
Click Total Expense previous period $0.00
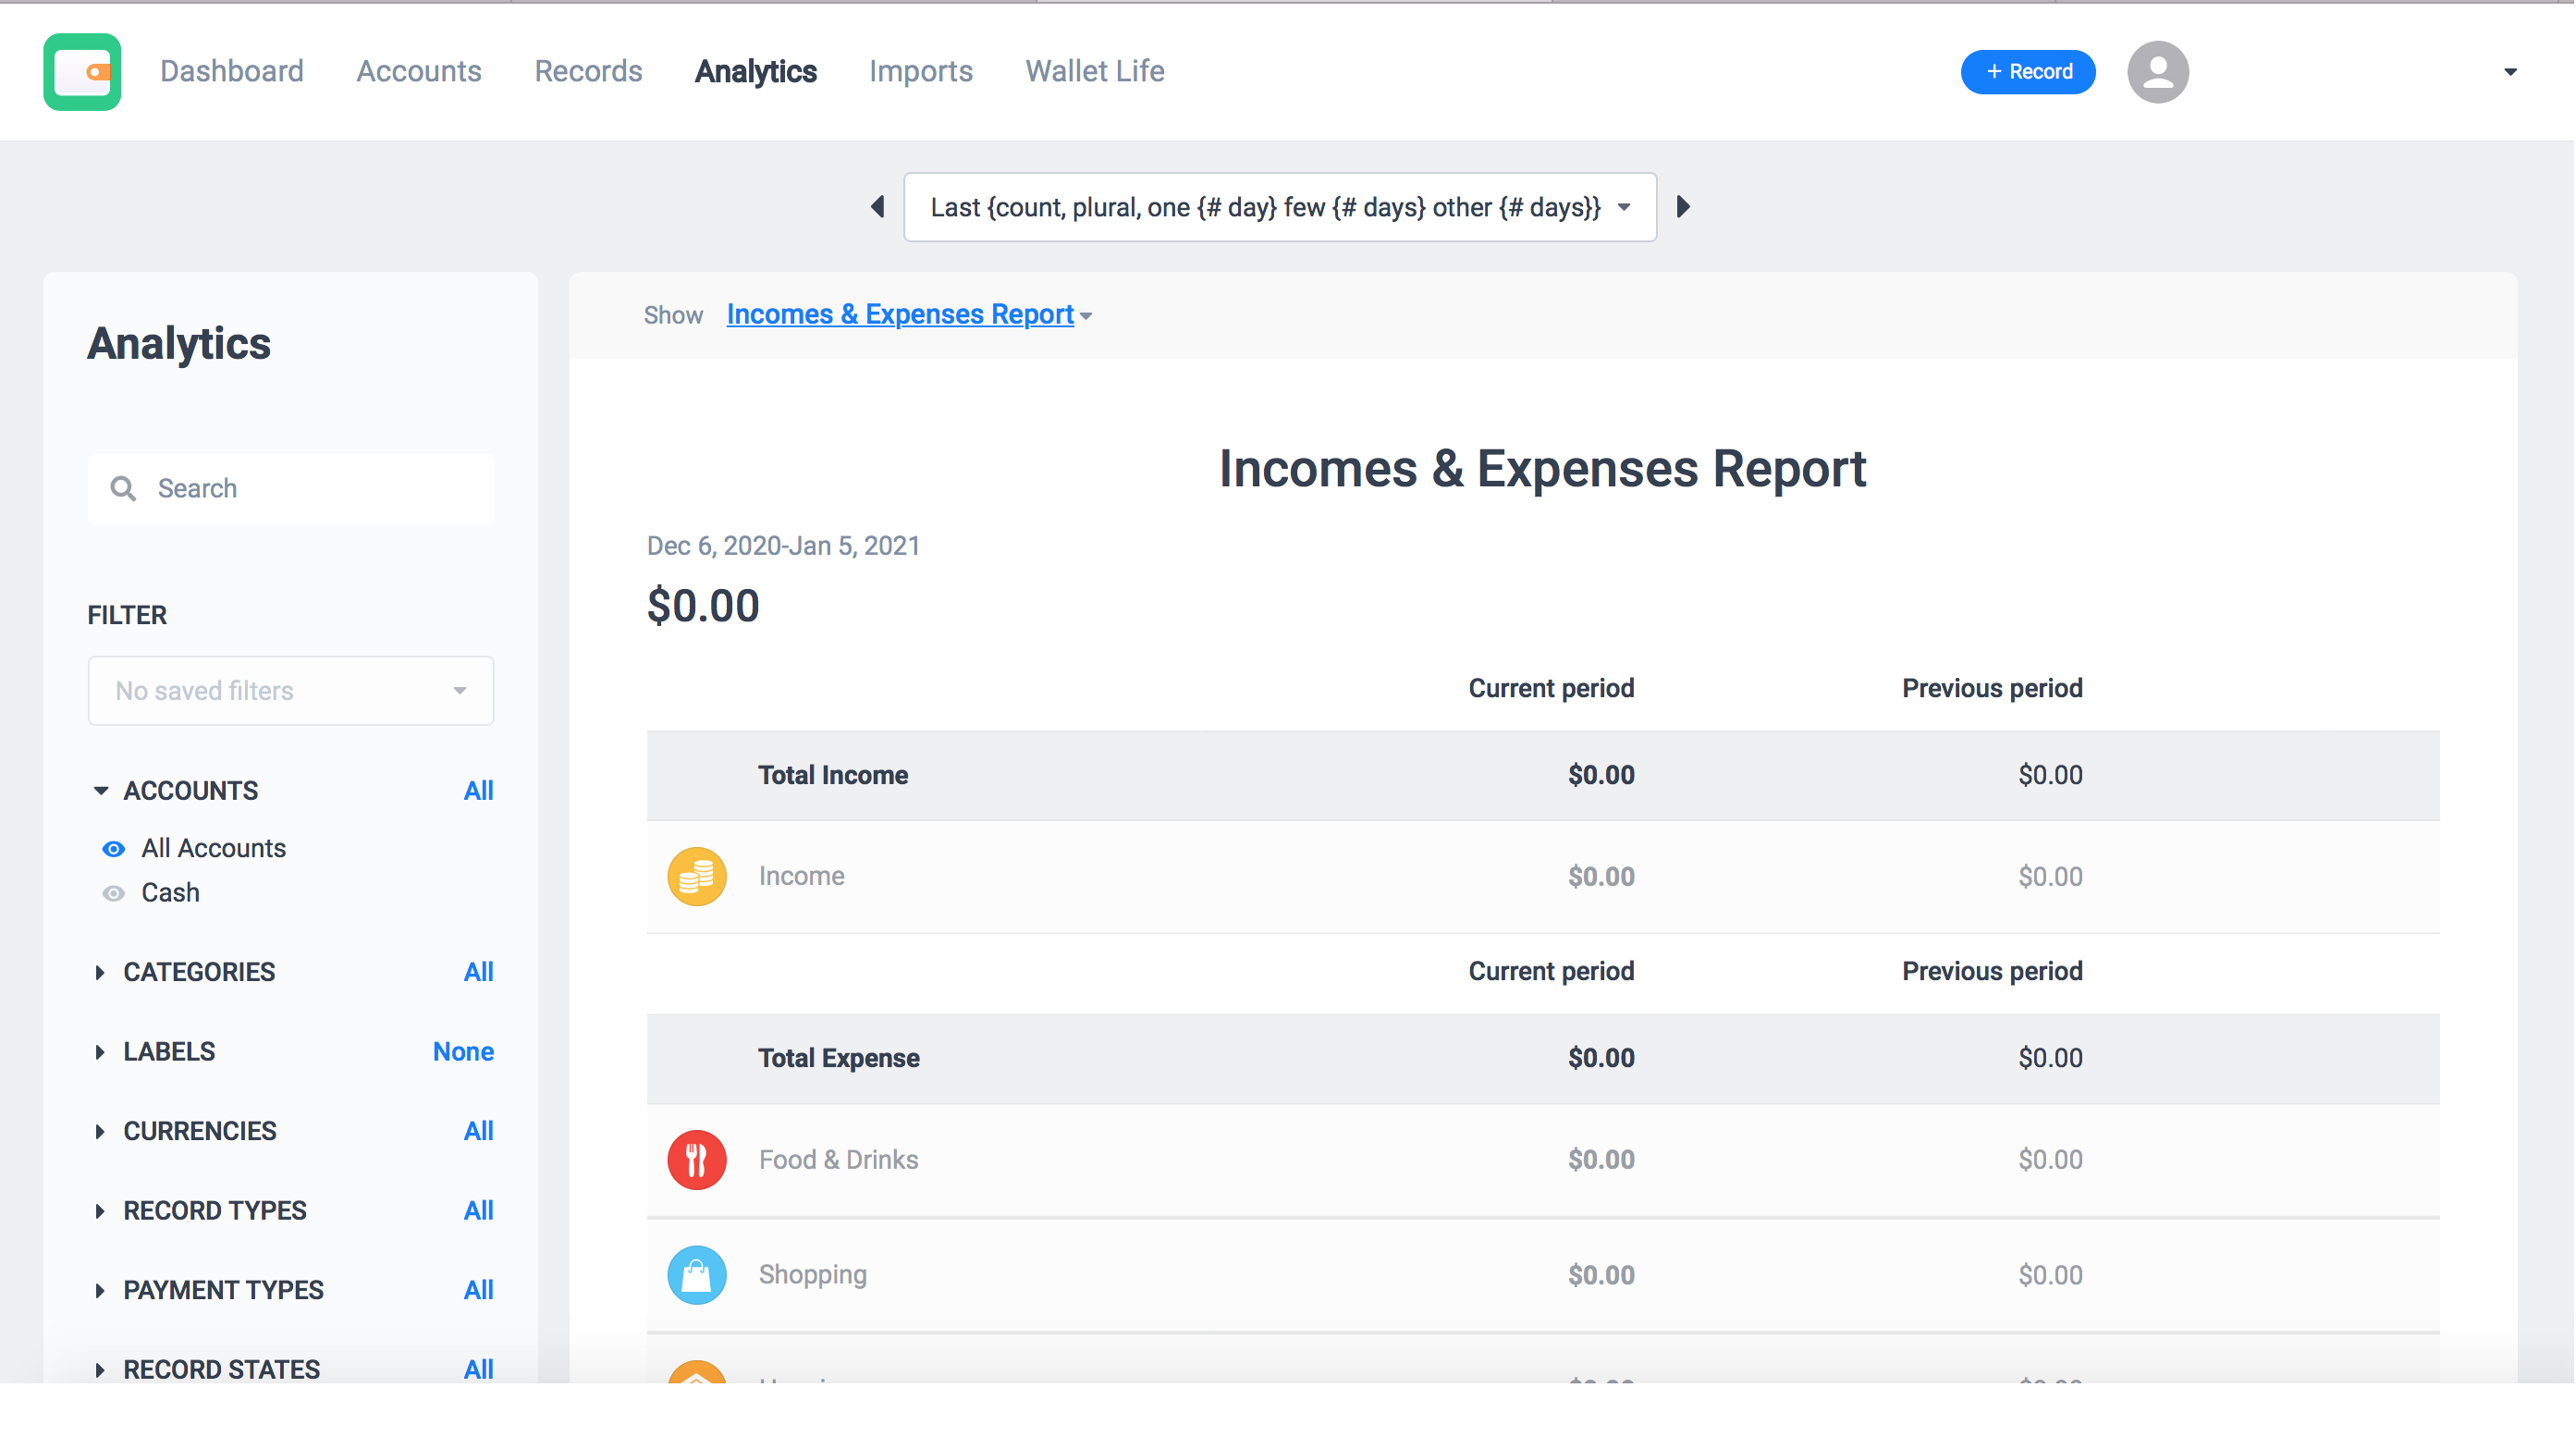click(2050, 1058)
